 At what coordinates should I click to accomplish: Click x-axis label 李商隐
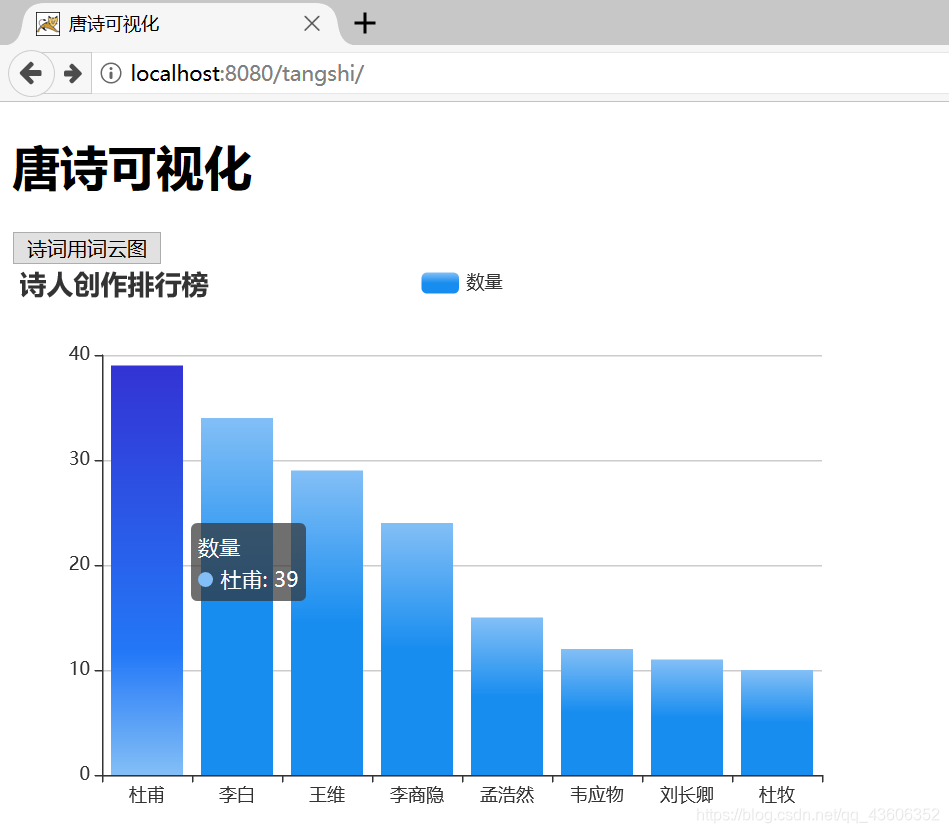[417, 795]
